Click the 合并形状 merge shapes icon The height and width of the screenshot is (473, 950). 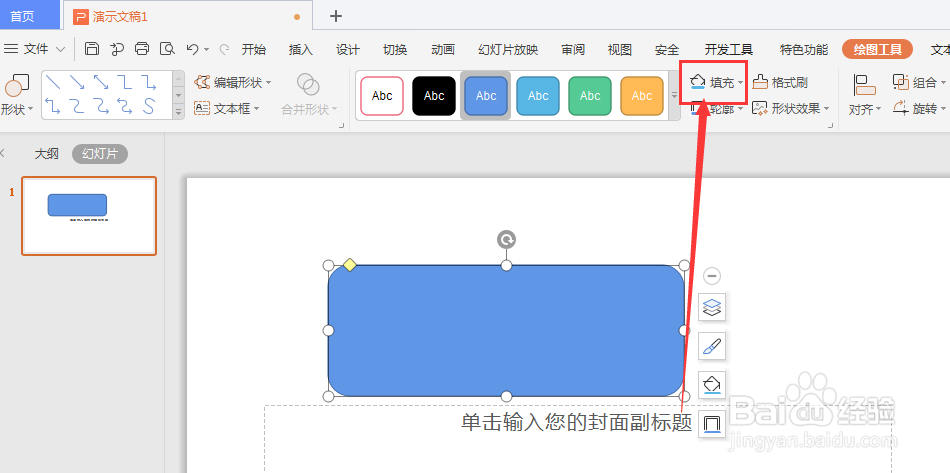[309, 84]
